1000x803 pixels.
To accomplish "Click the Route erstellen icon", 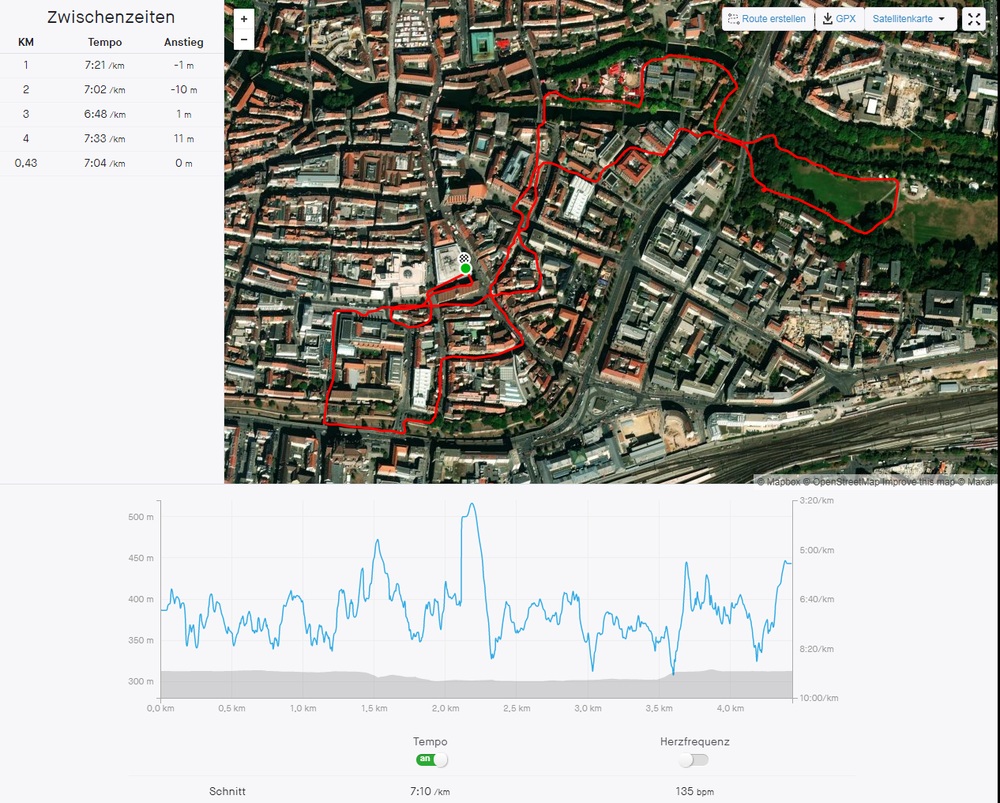I will [x=734, y=19].
